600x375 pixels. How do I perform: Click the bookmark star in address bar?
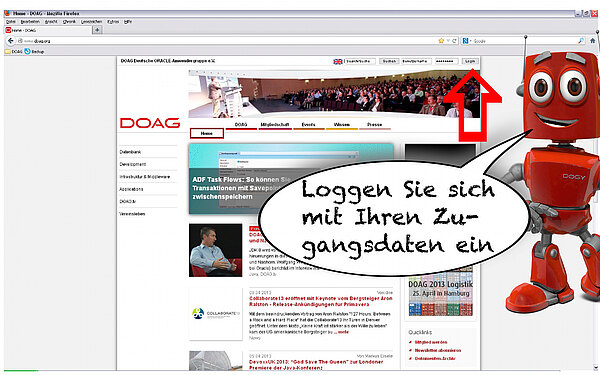click(441, 41)
